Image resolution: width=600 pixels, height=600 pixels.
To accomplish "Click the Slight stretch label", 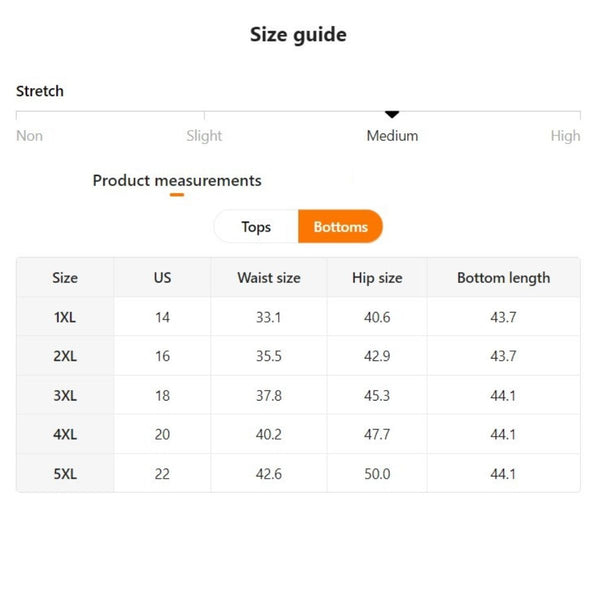I will [204, 136].
